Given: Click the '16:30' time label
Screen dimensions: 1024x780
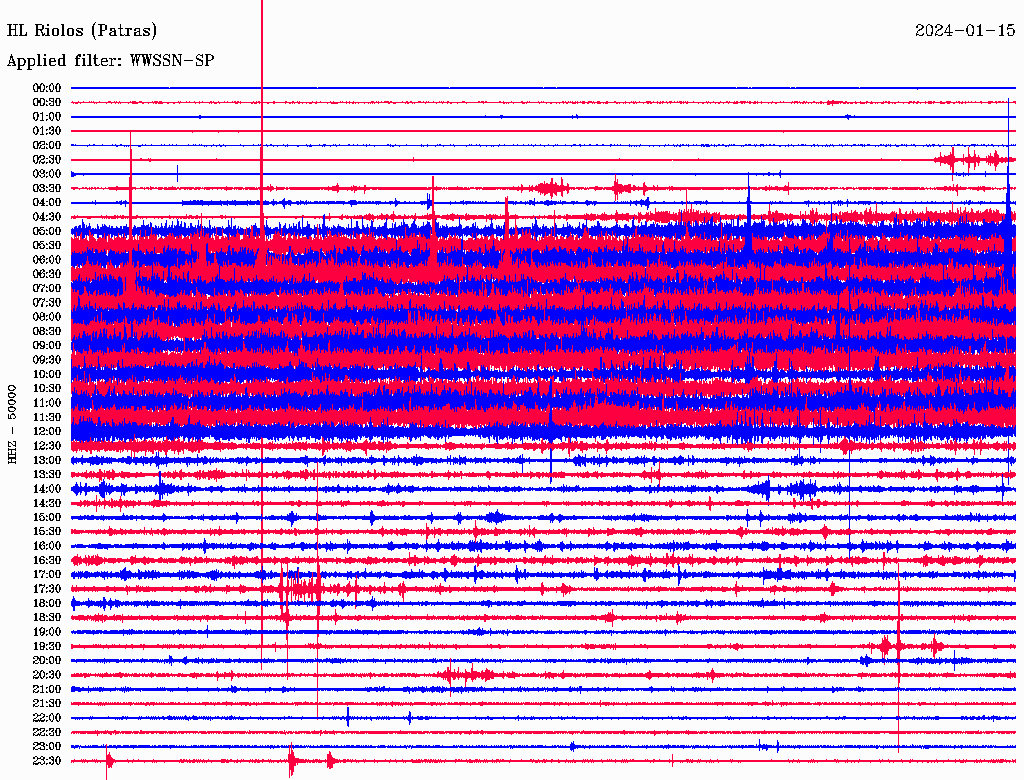Looking at the screenshot, I should click(x=47, y=561).
